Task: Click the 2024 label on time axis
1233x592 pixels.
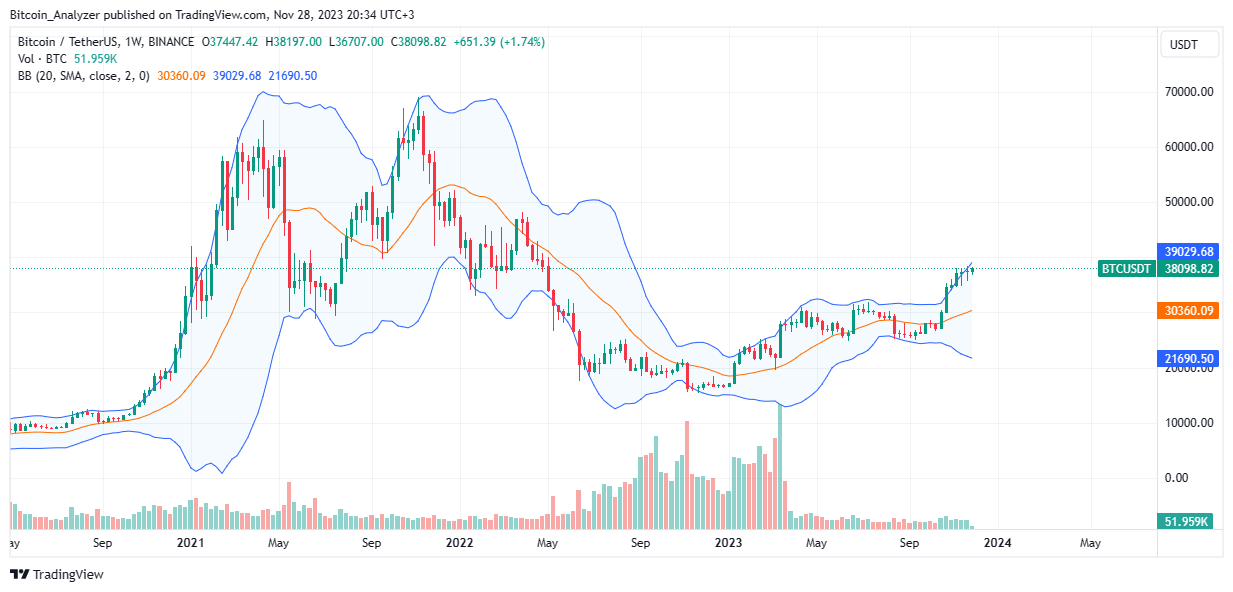Action: point(998,543)
